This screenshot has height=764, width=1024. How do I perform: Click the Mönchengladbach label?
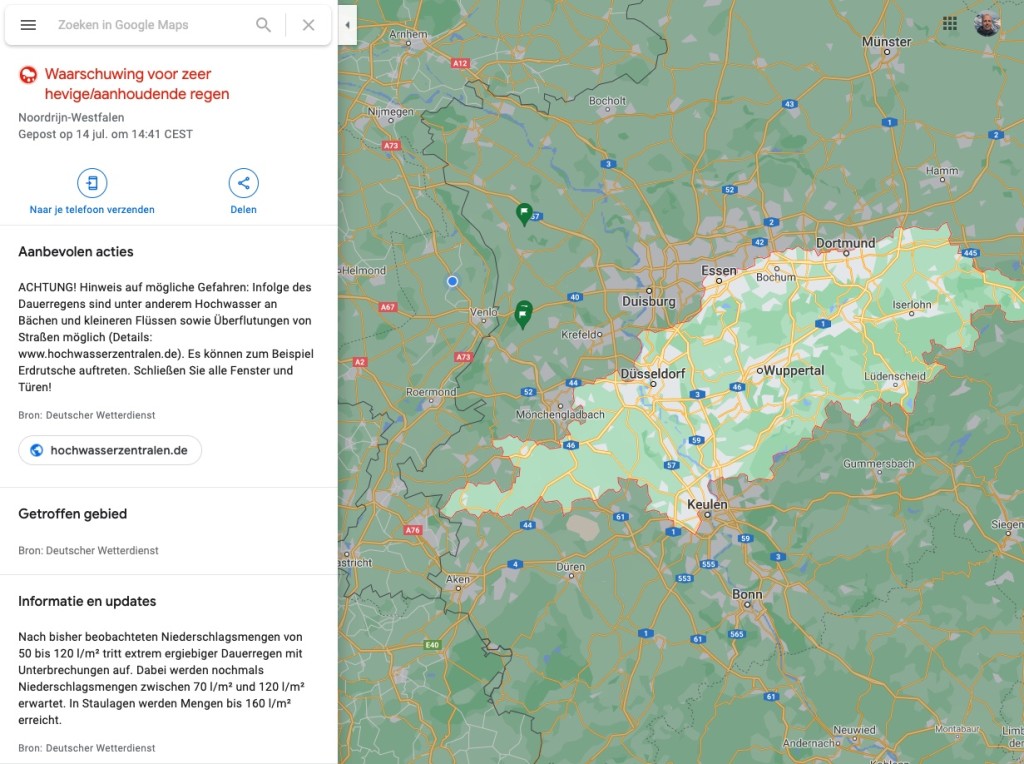coord(560,415)
